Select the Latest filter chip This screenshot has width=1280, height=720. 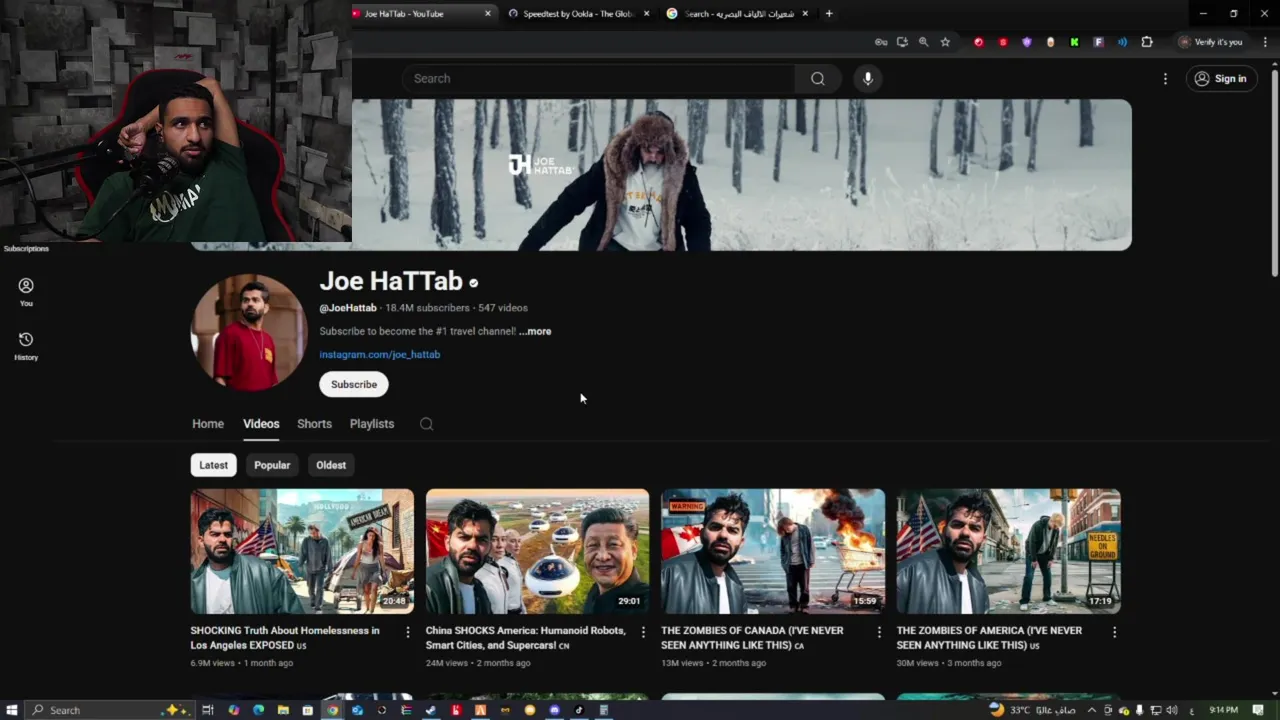[213, 465]
